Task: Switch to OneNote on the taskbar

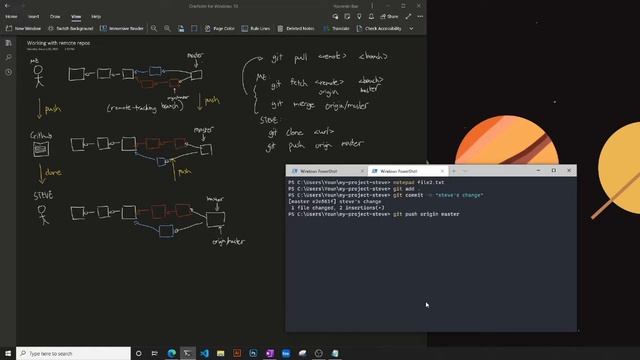Action: click(x=269, y=353)
